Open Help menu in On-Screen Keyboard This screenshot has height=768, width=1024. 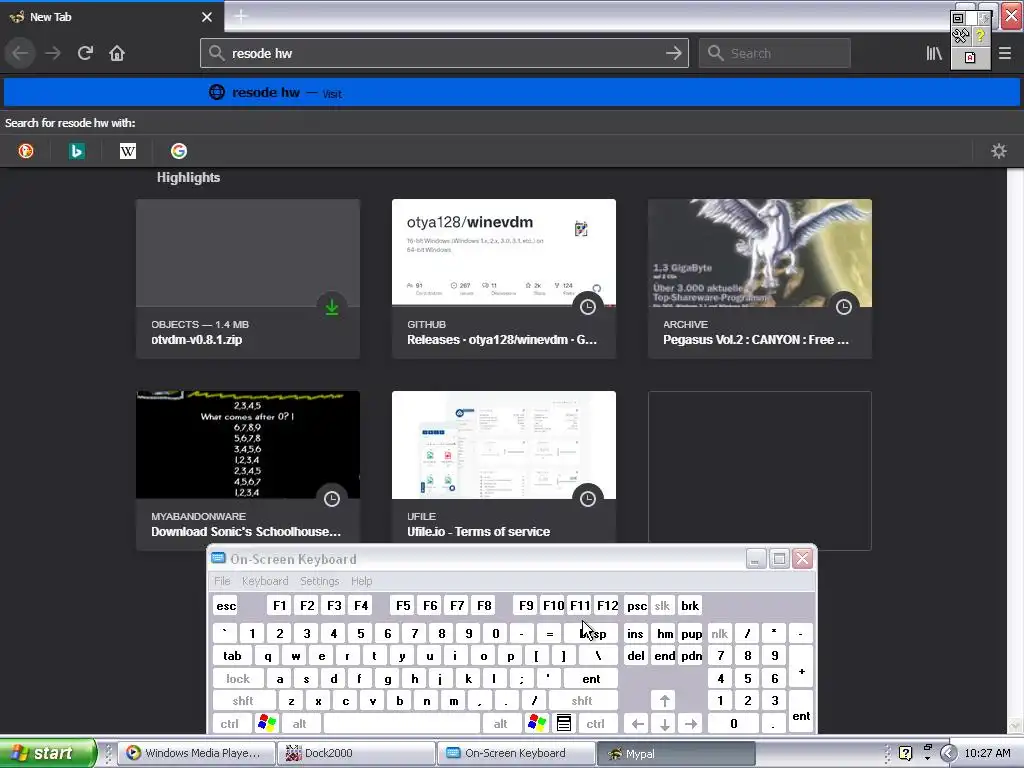coord(361,581)
